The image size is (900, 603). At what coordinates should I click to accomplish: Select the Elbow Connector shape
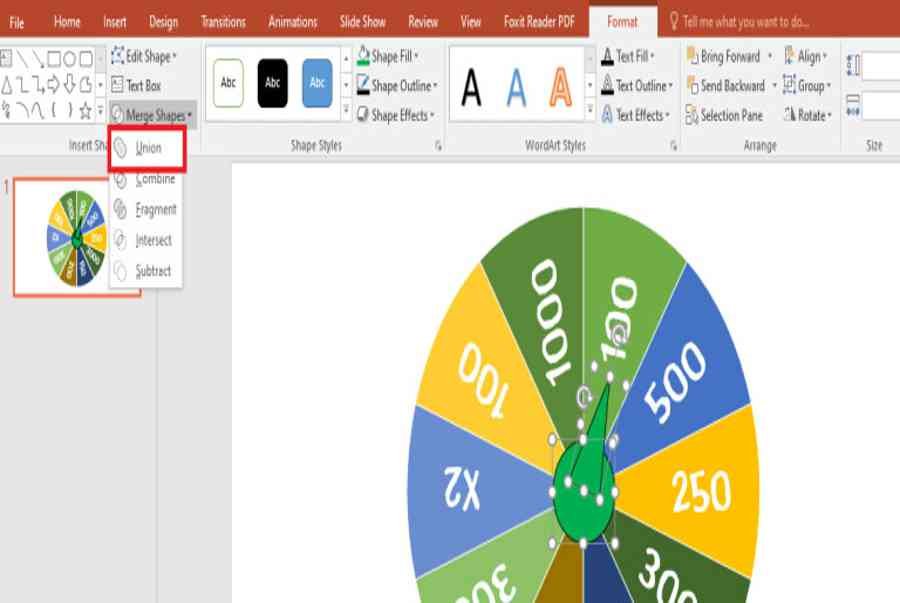tap(22, 85)
